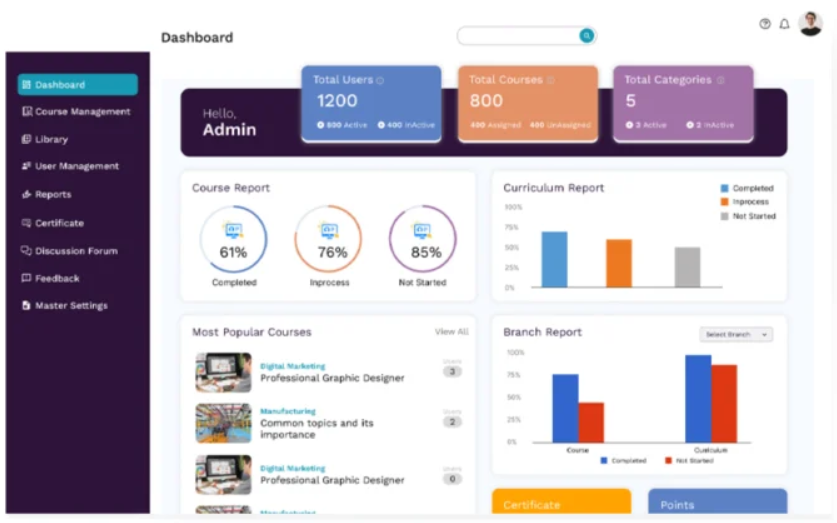Open the Discussion Forum menu item
Viewport: 837px width, 523px height.
coord(76,251)
